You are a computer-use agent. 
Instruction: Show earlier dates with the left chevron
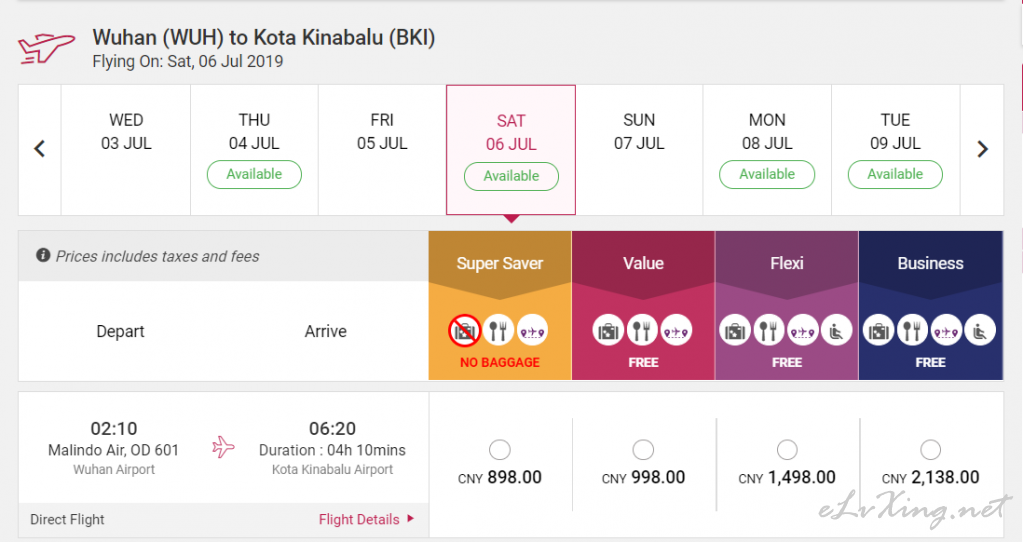pos(40,149)
